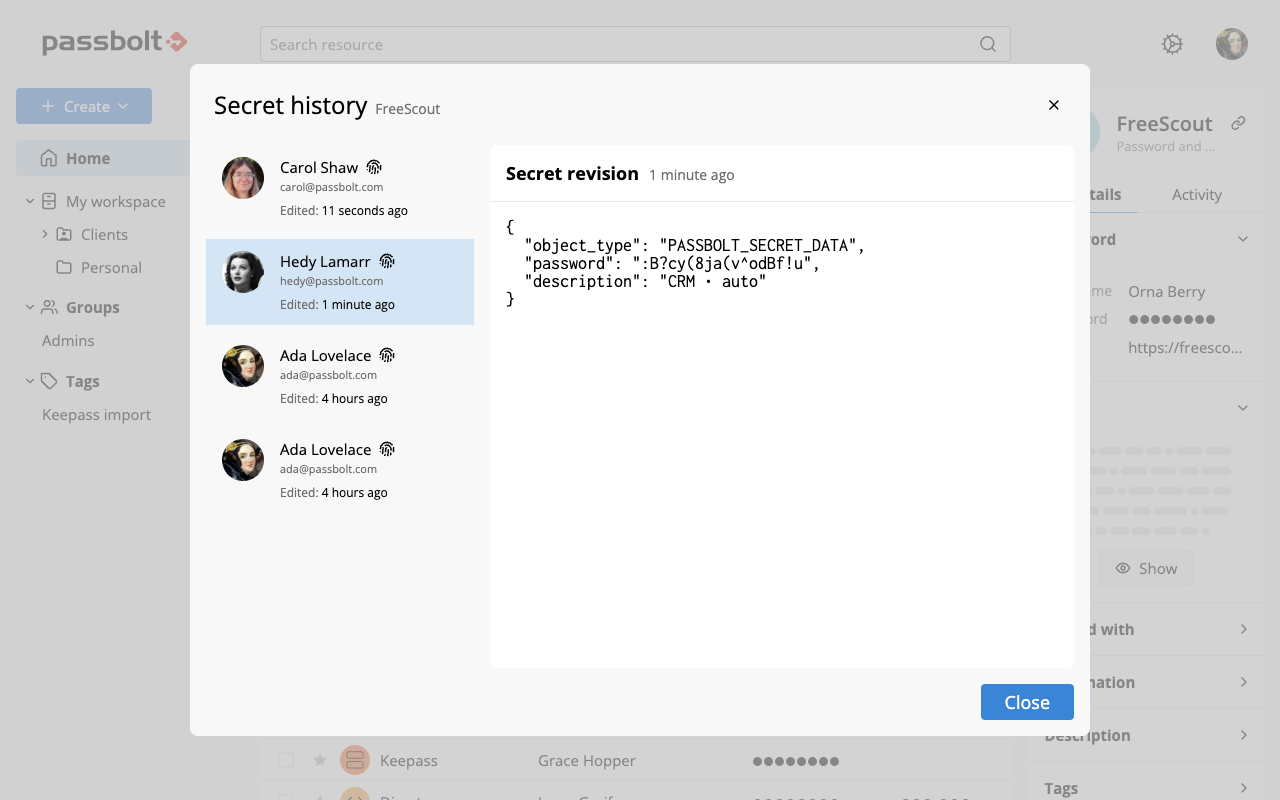Open the Clients folder
Viewport: 1280px width, 800px height.
[104, 234]
